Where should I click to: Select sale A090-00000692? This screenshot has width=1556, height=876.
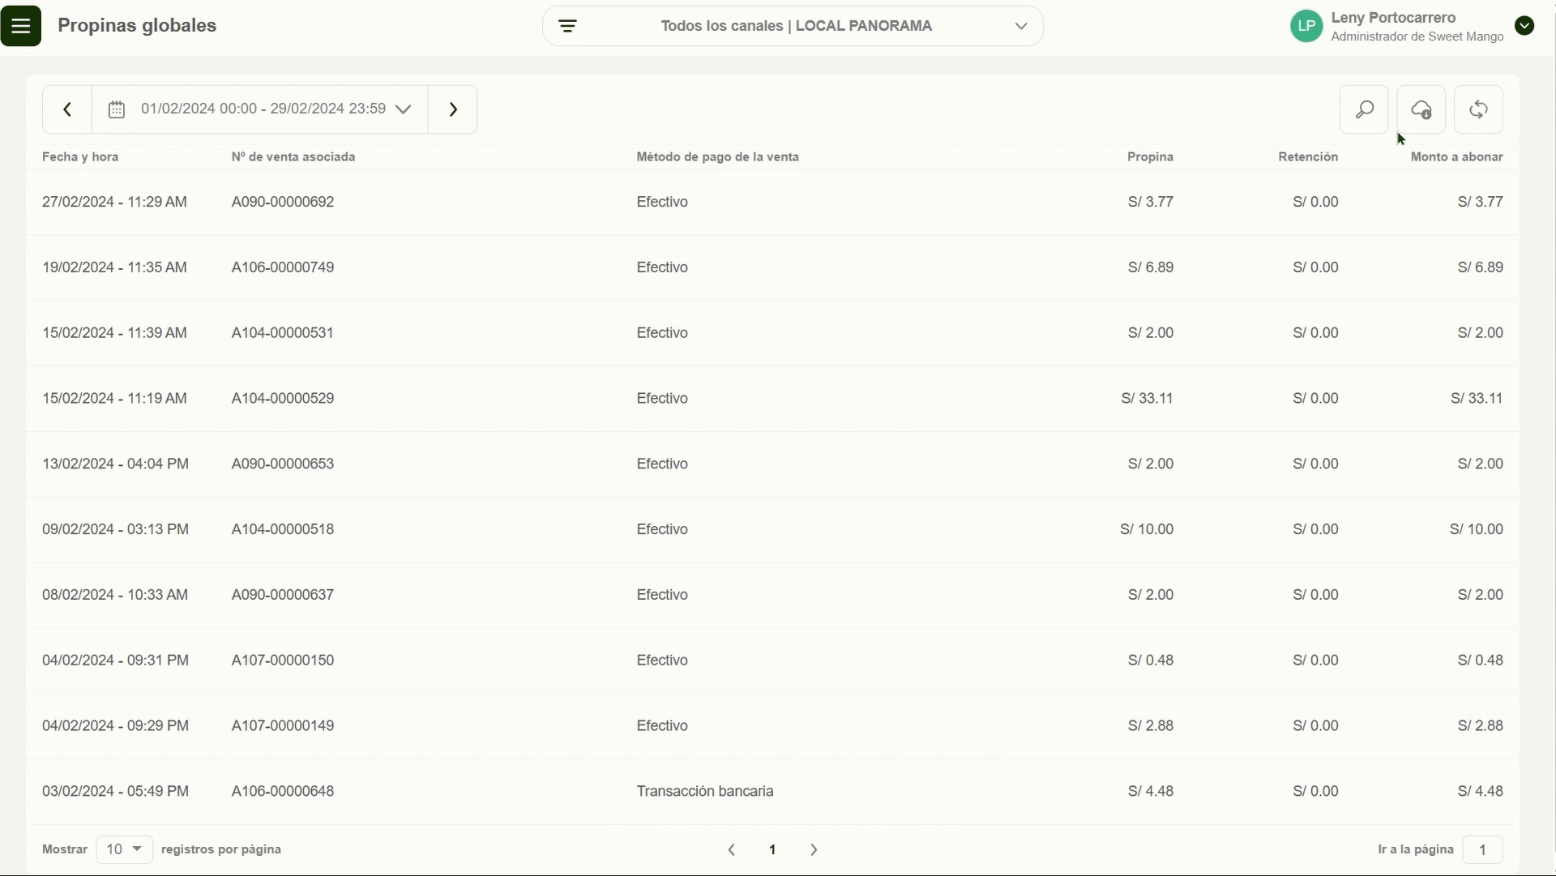click(283, 202)
